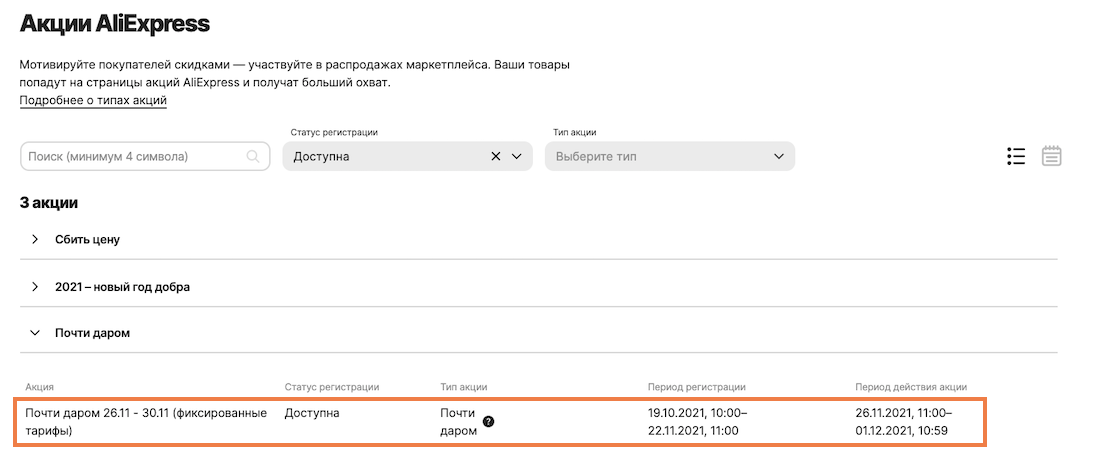Click the search magnifier icon

[x=253, y=156]
